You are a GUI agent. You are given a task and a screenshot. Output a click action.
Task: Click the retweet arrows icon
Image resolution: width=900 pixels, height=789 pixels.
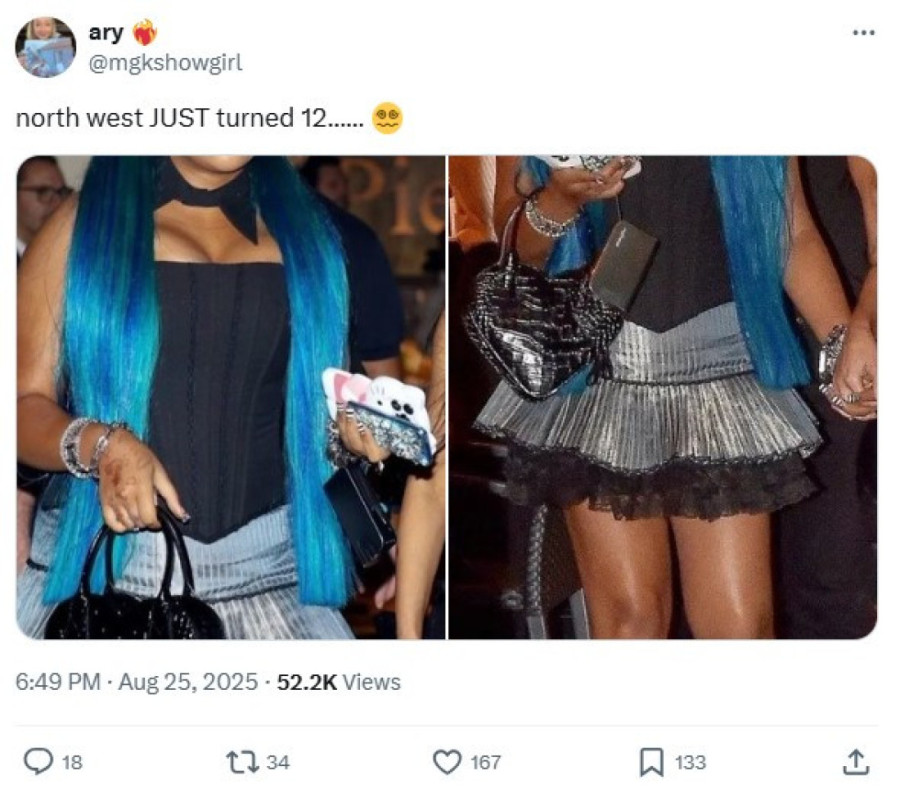[x=242, y=763]
